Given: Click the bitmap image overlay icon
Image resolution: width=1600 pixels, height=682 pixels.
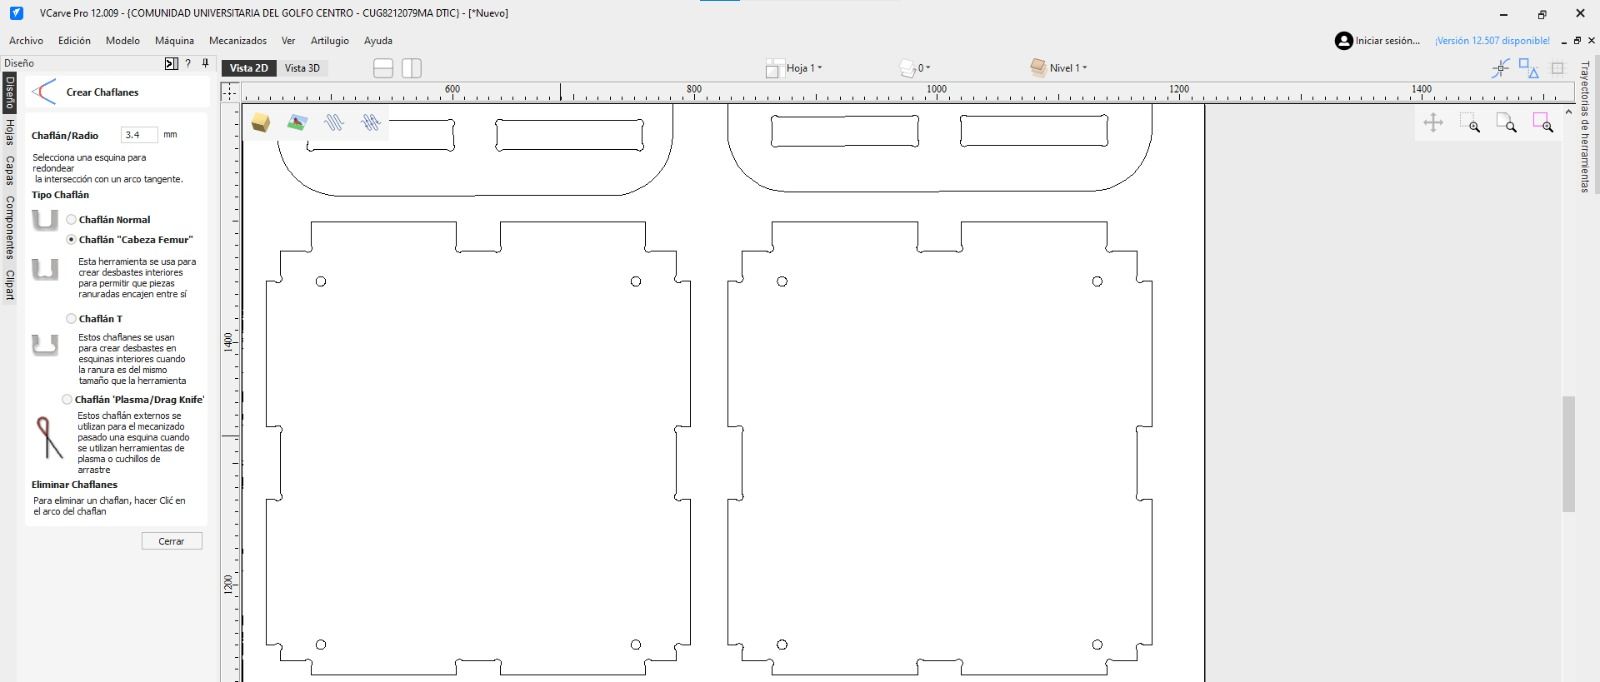Looking at the screenshot, I should [x=297, y=123].
